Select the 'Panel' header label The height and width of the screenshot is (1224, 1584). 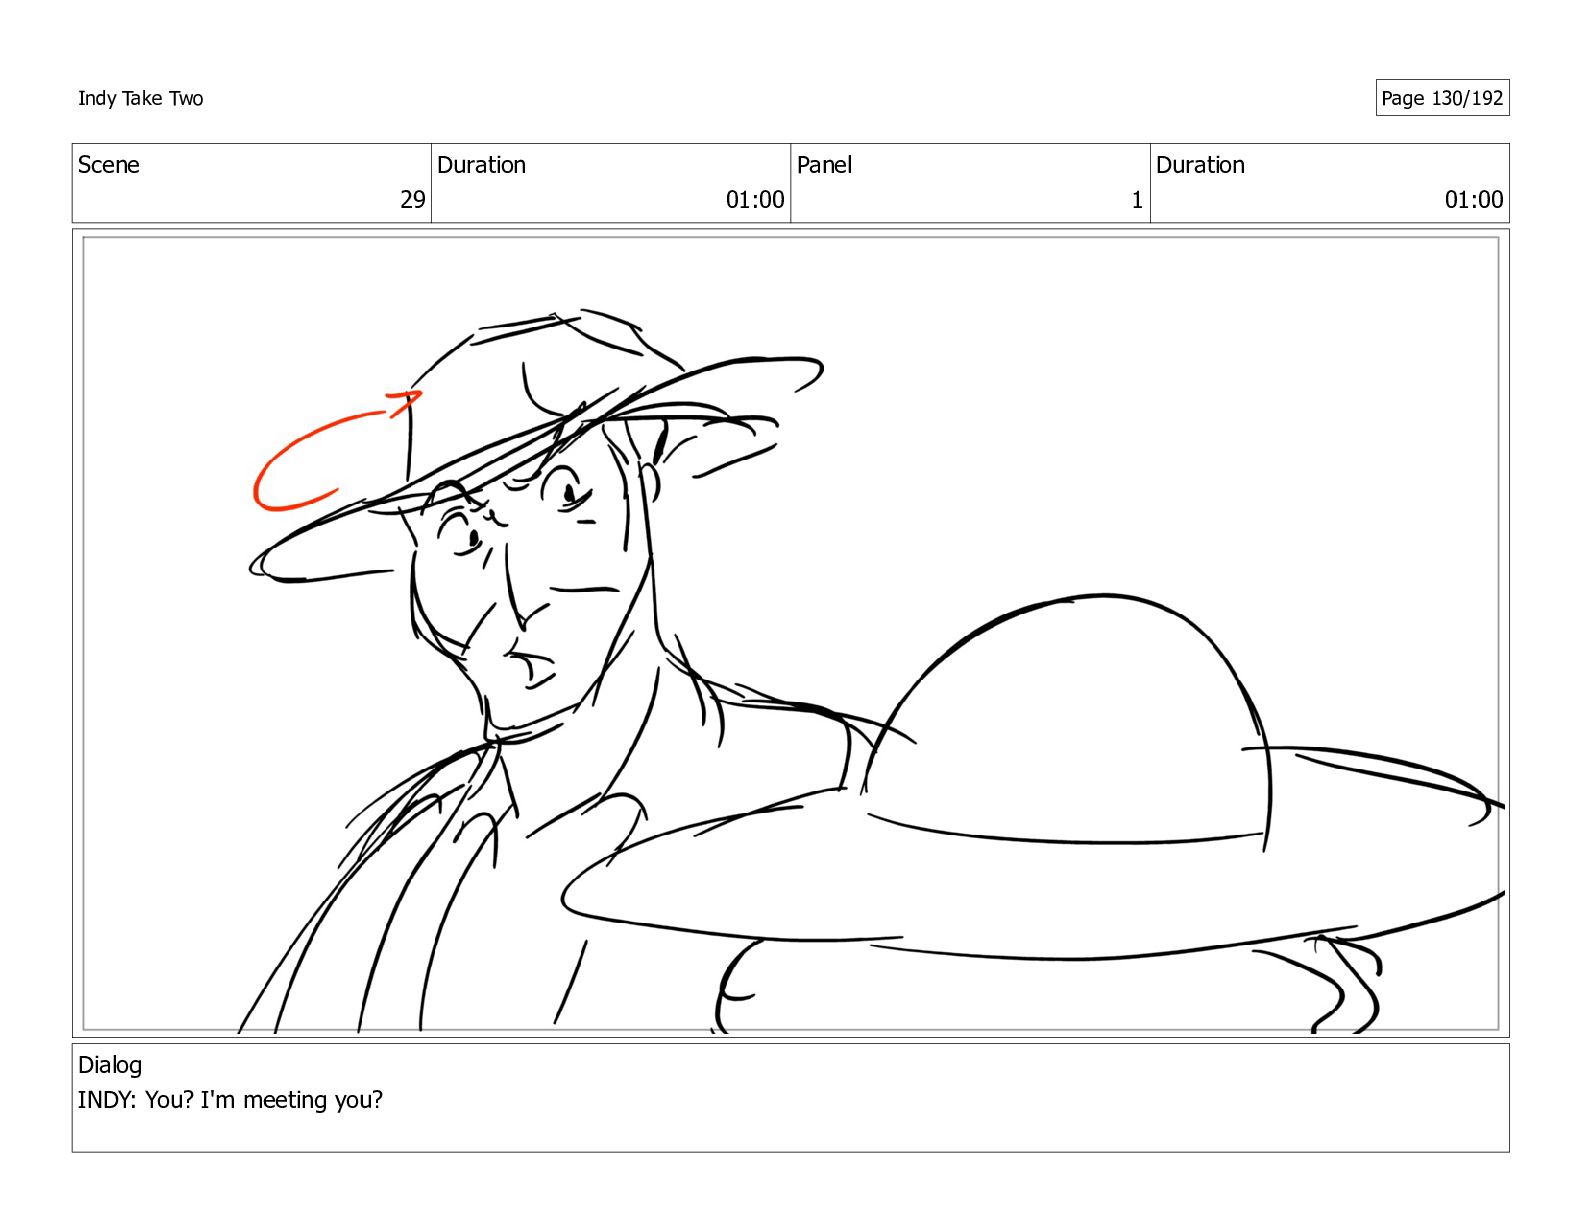click(824, 165)
